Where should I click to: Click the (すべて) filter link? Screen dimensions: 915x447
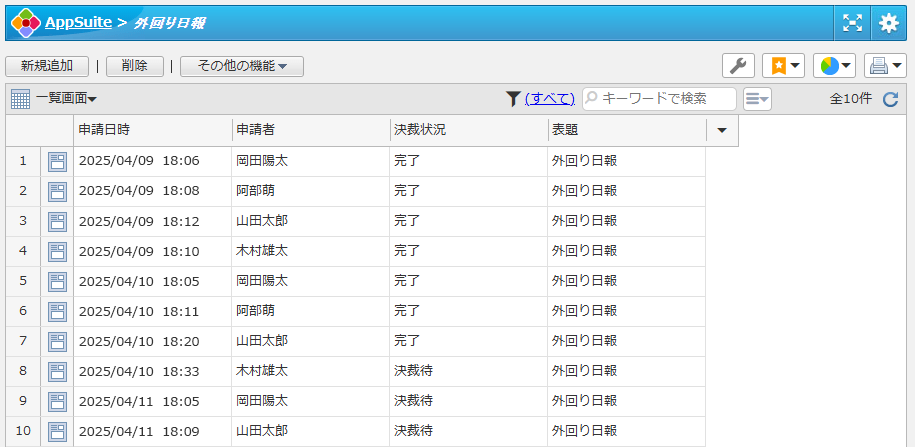[550, 98]
